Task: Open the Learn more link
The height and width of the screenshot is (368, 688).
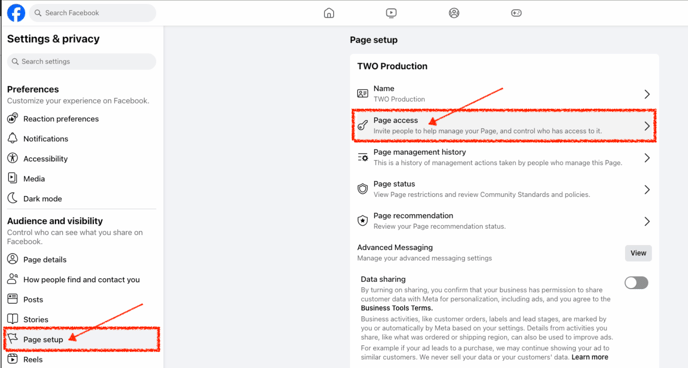Action: (x=590, y=357)
